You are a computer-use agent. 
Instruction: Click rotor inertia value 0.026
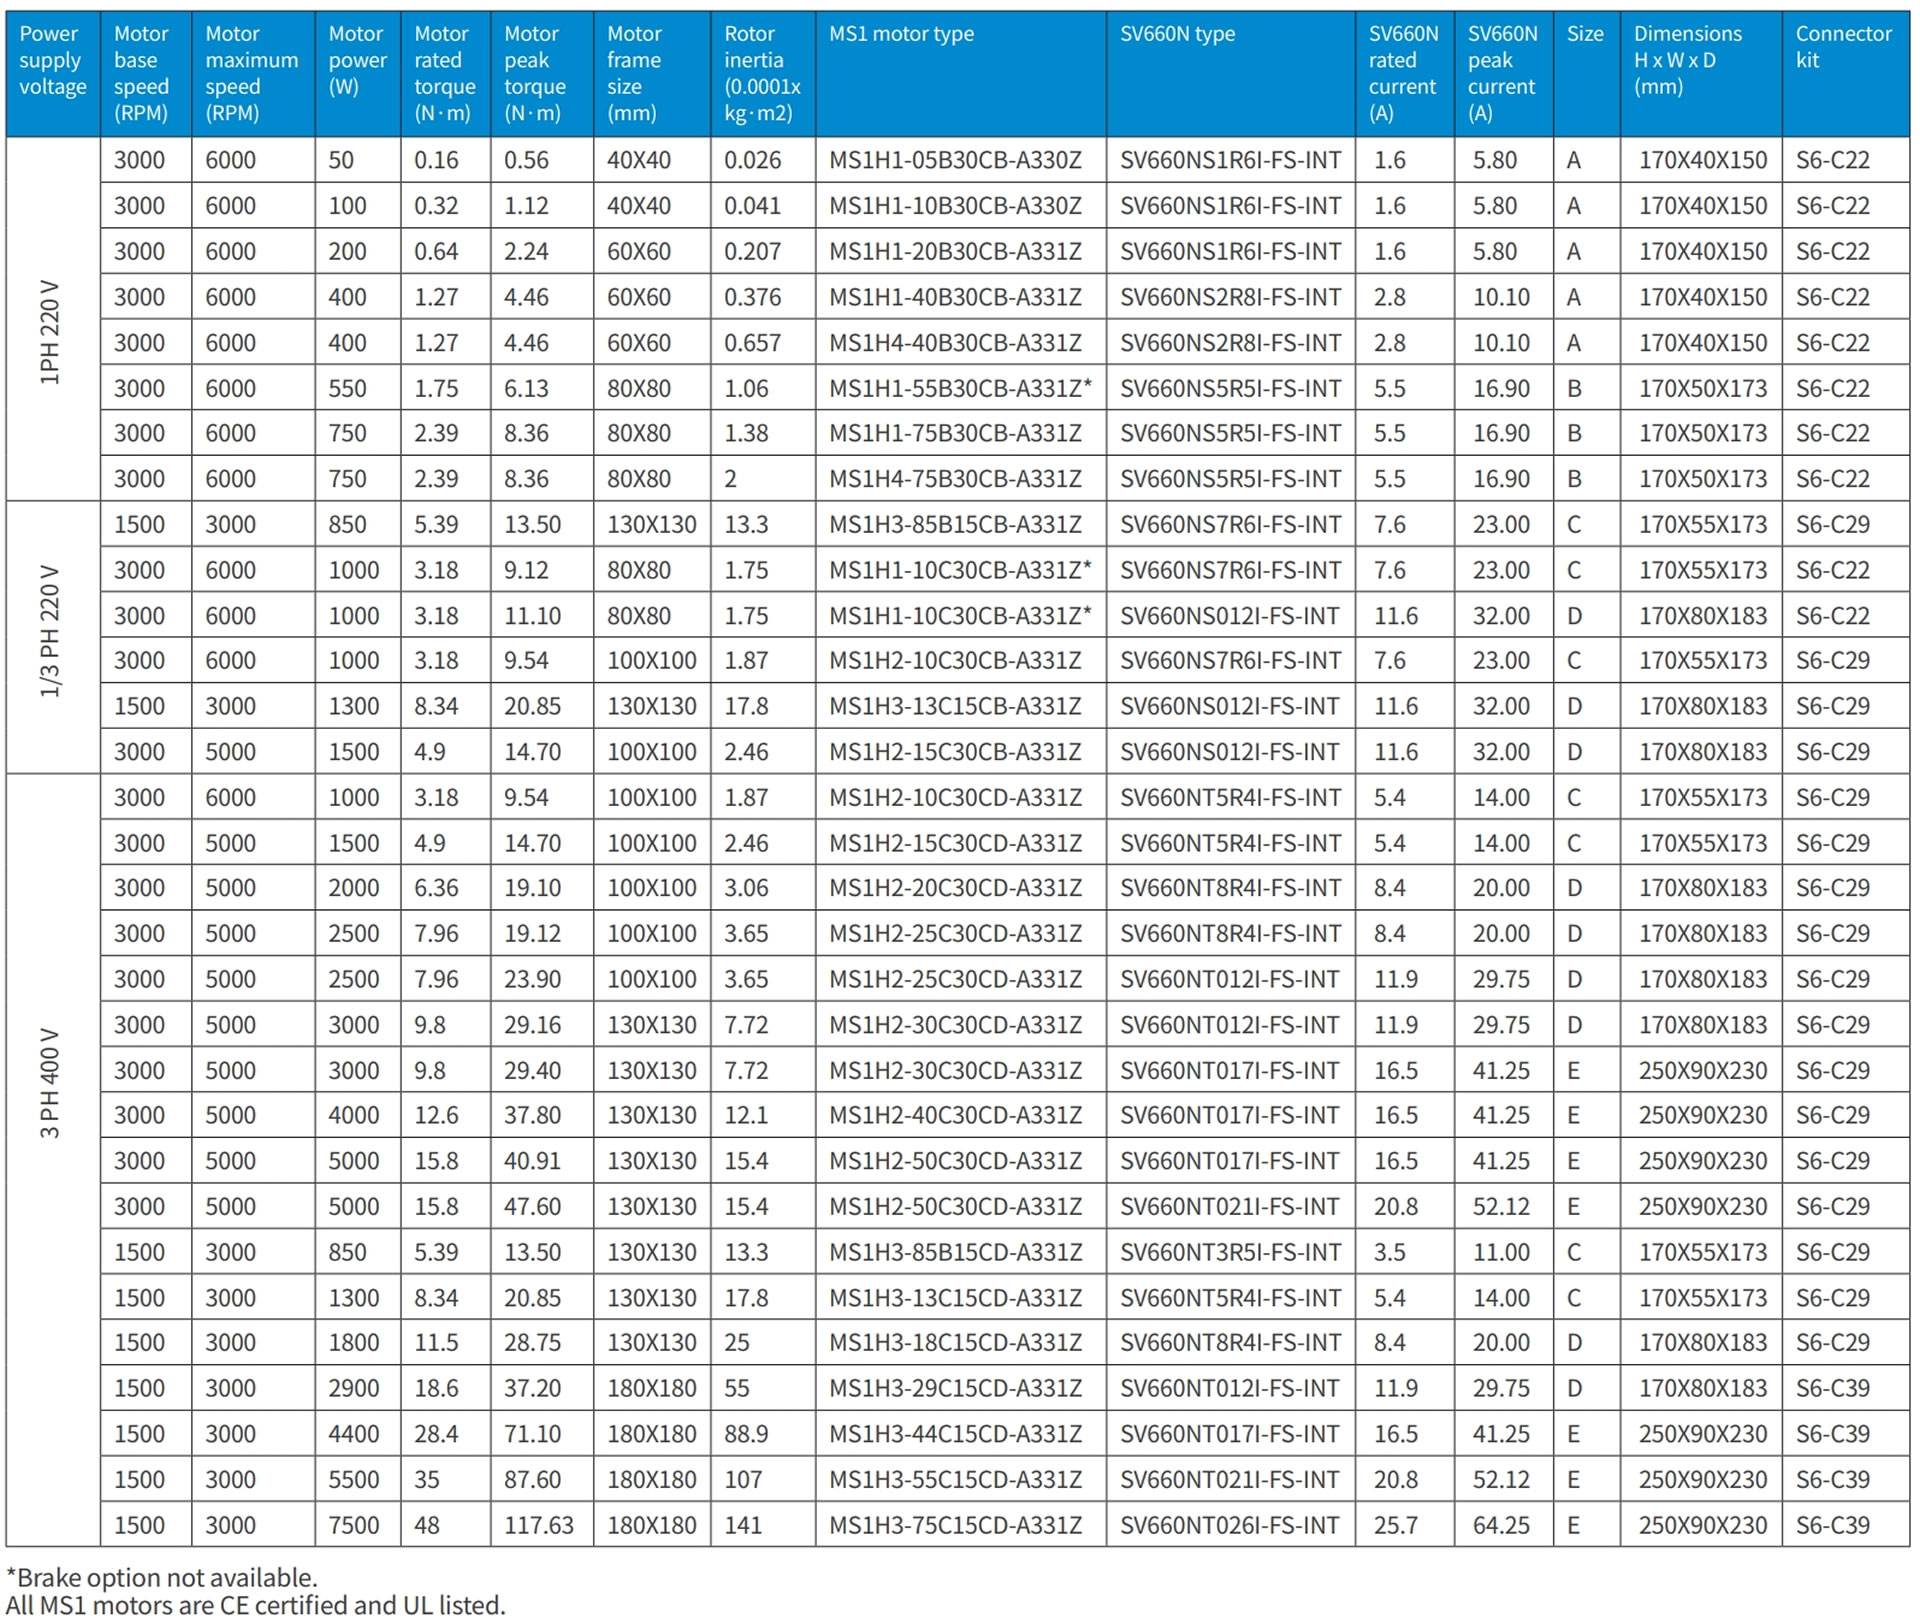(752, 160)
